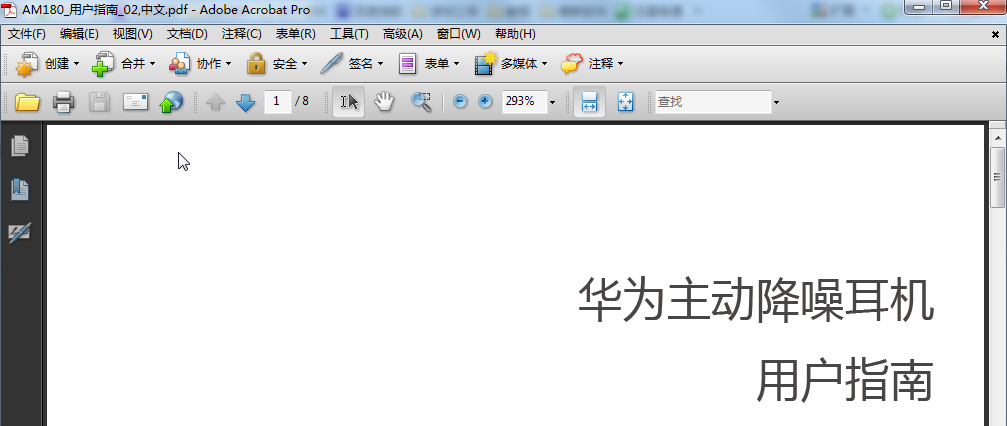The width and height of the screenshot is (1007, 426).
Task: Click the vertical scrollbar up arrow
Action: pos(998,138)
